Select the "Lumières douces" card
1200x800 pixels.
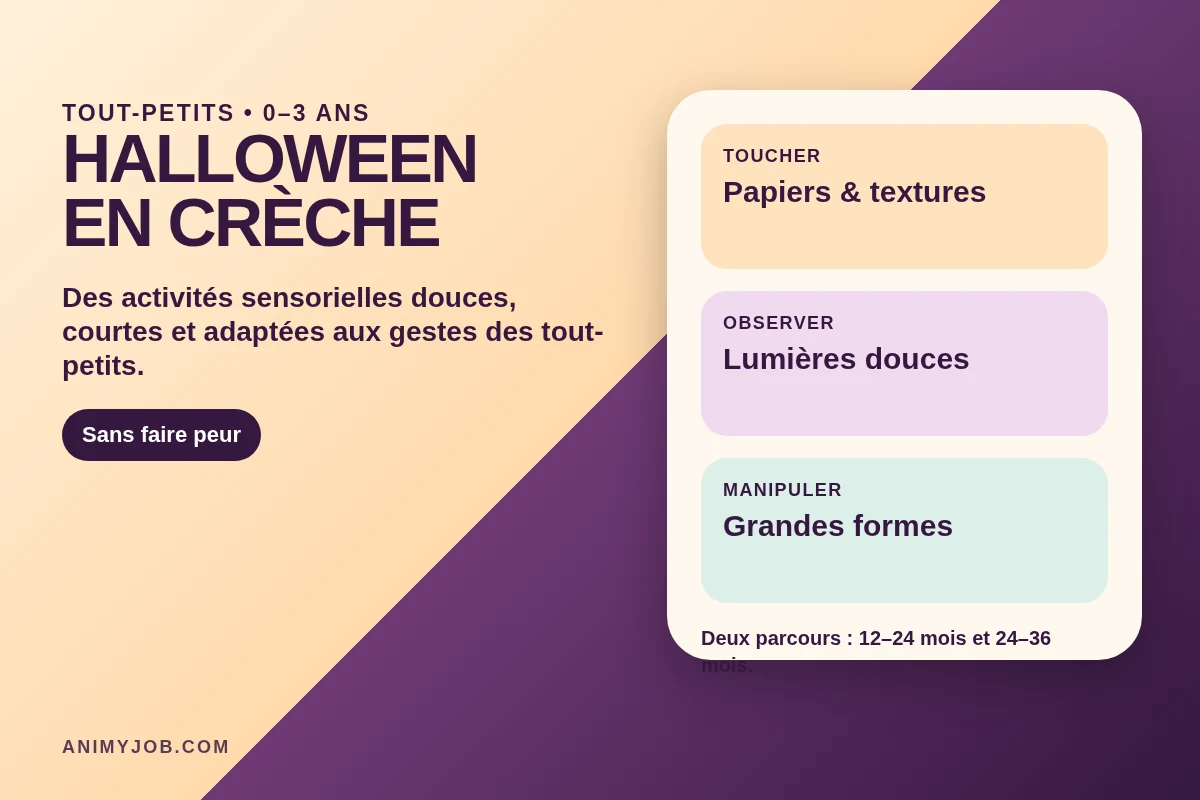click(904, 363)
